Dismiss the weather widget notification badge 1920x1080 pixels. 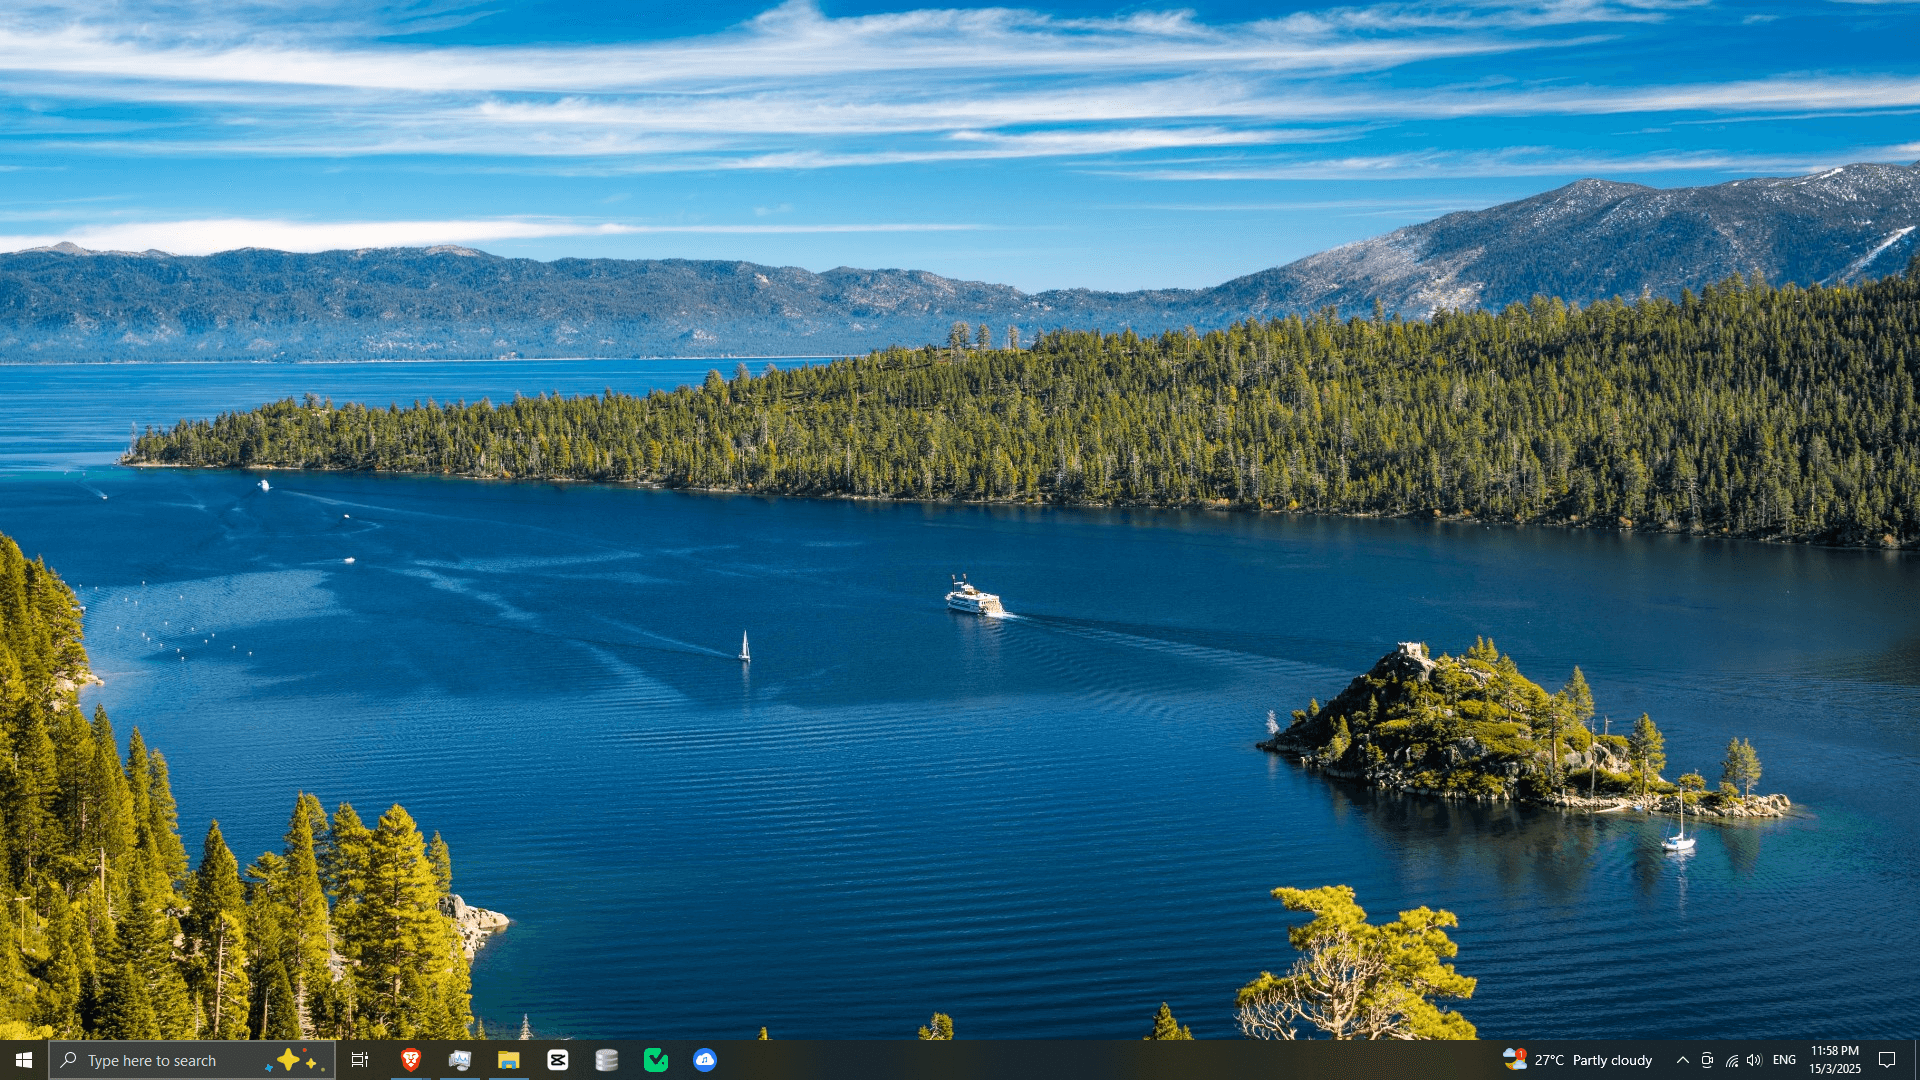tap(1523, 1053)
